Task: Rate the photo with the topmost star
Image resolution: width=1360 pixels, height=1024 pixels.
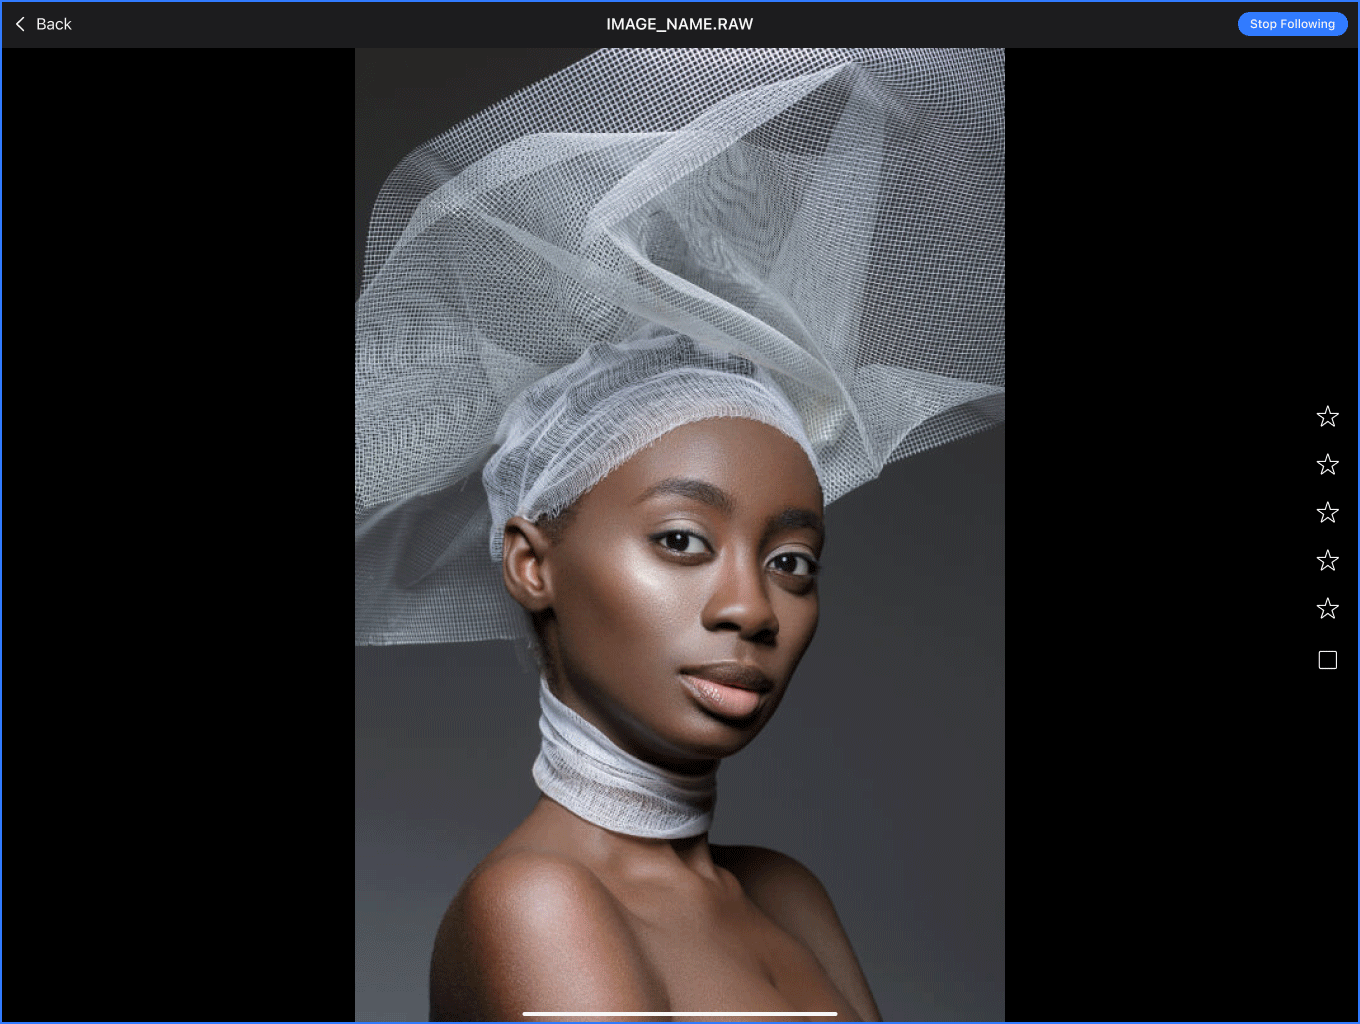Action: pos(1327,416)
